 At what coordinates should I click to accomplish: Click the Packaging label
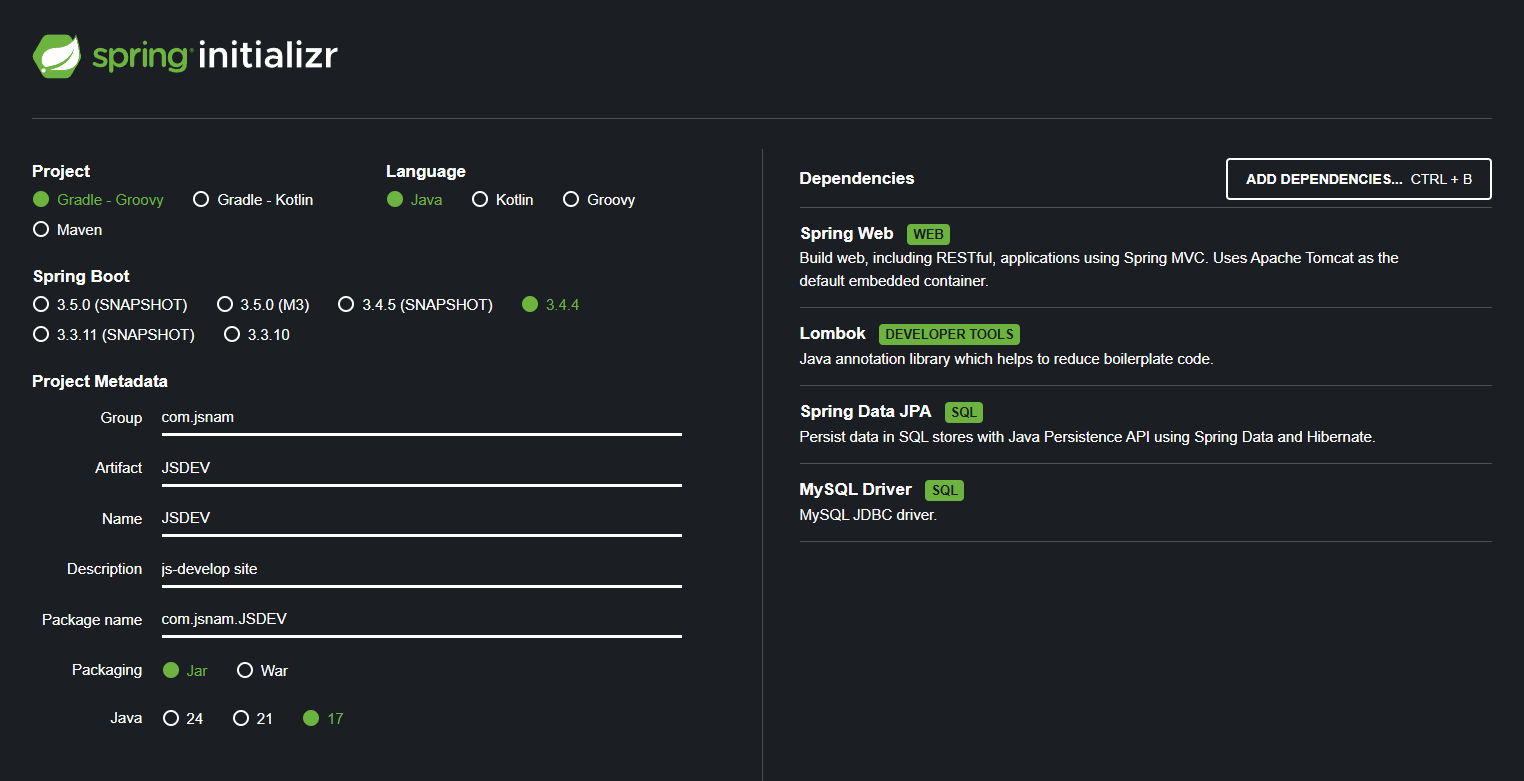pos(107,670)
